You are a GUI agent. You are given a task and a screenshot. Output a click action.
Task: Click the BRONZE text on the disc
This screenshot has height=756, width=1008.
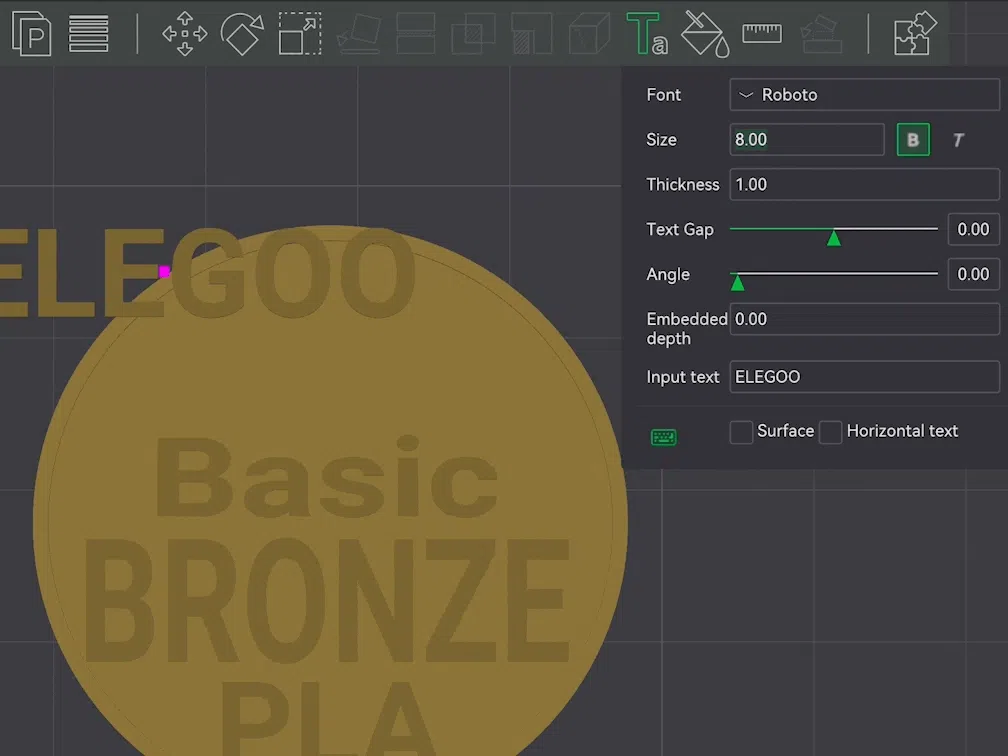pos(327,601)
